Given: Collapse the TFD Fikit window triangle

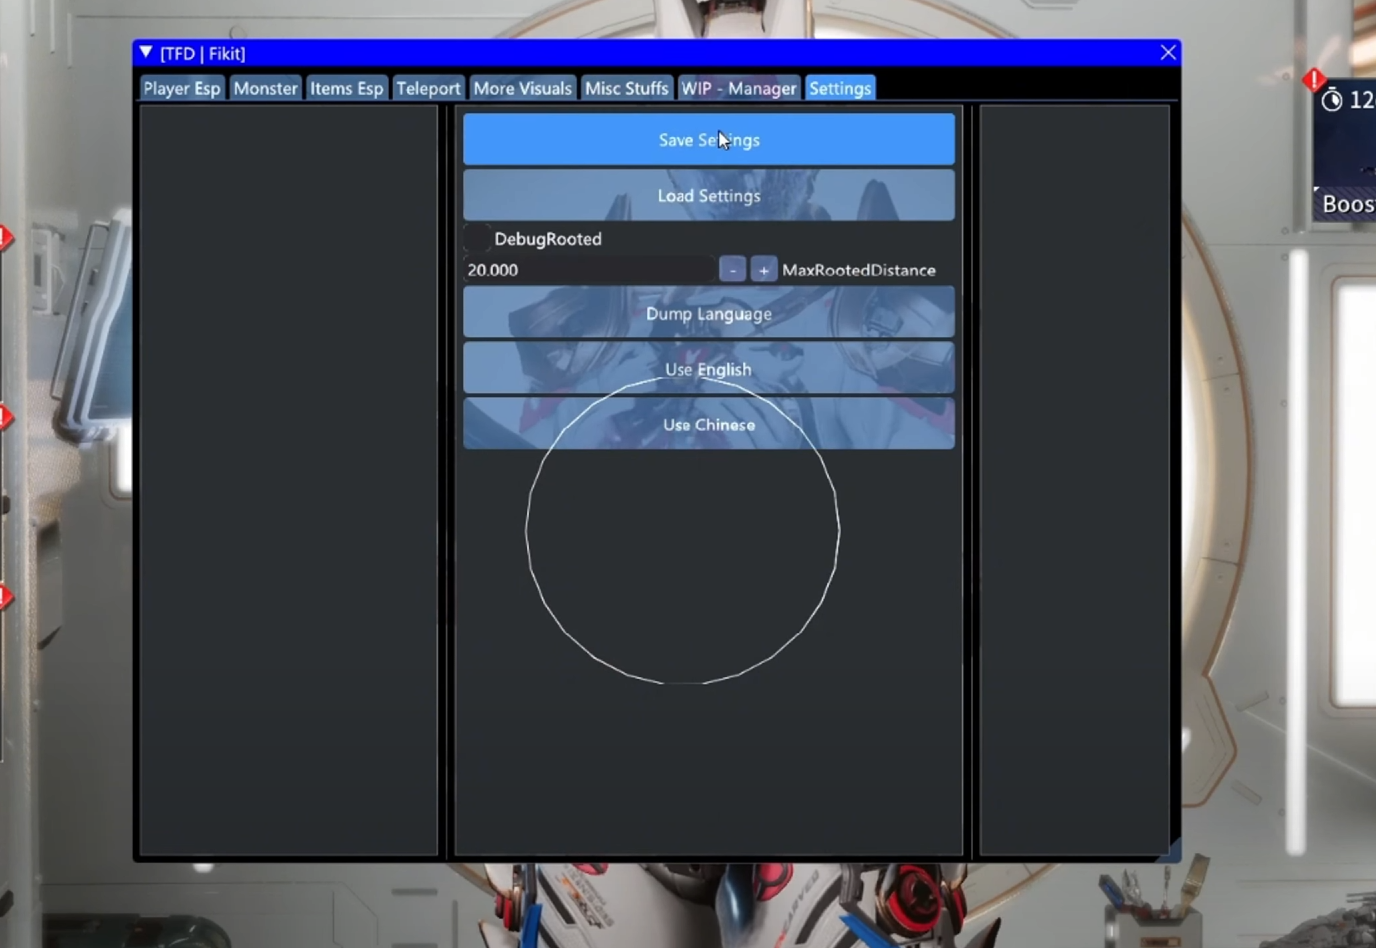Looking at the screenshot, I should [146, 53].
